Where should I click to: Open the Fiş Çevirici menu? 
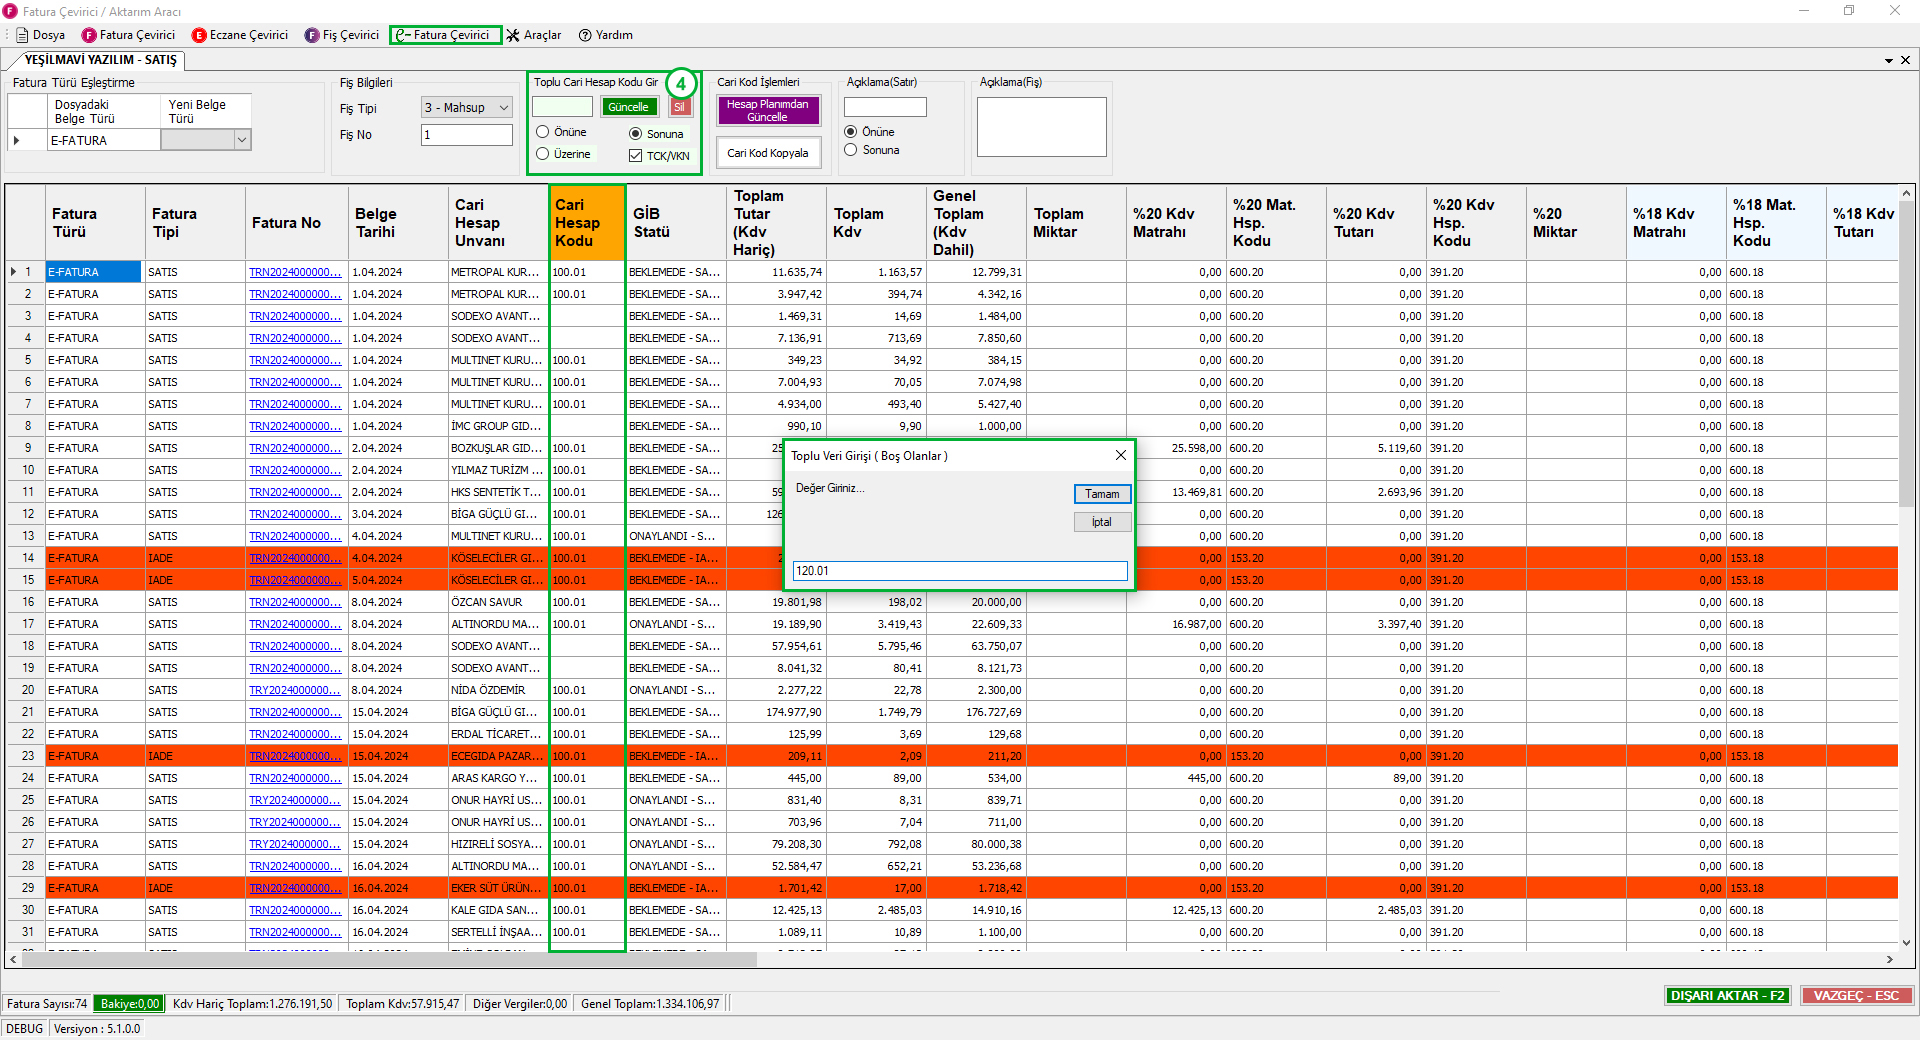[x=342, y=35]
